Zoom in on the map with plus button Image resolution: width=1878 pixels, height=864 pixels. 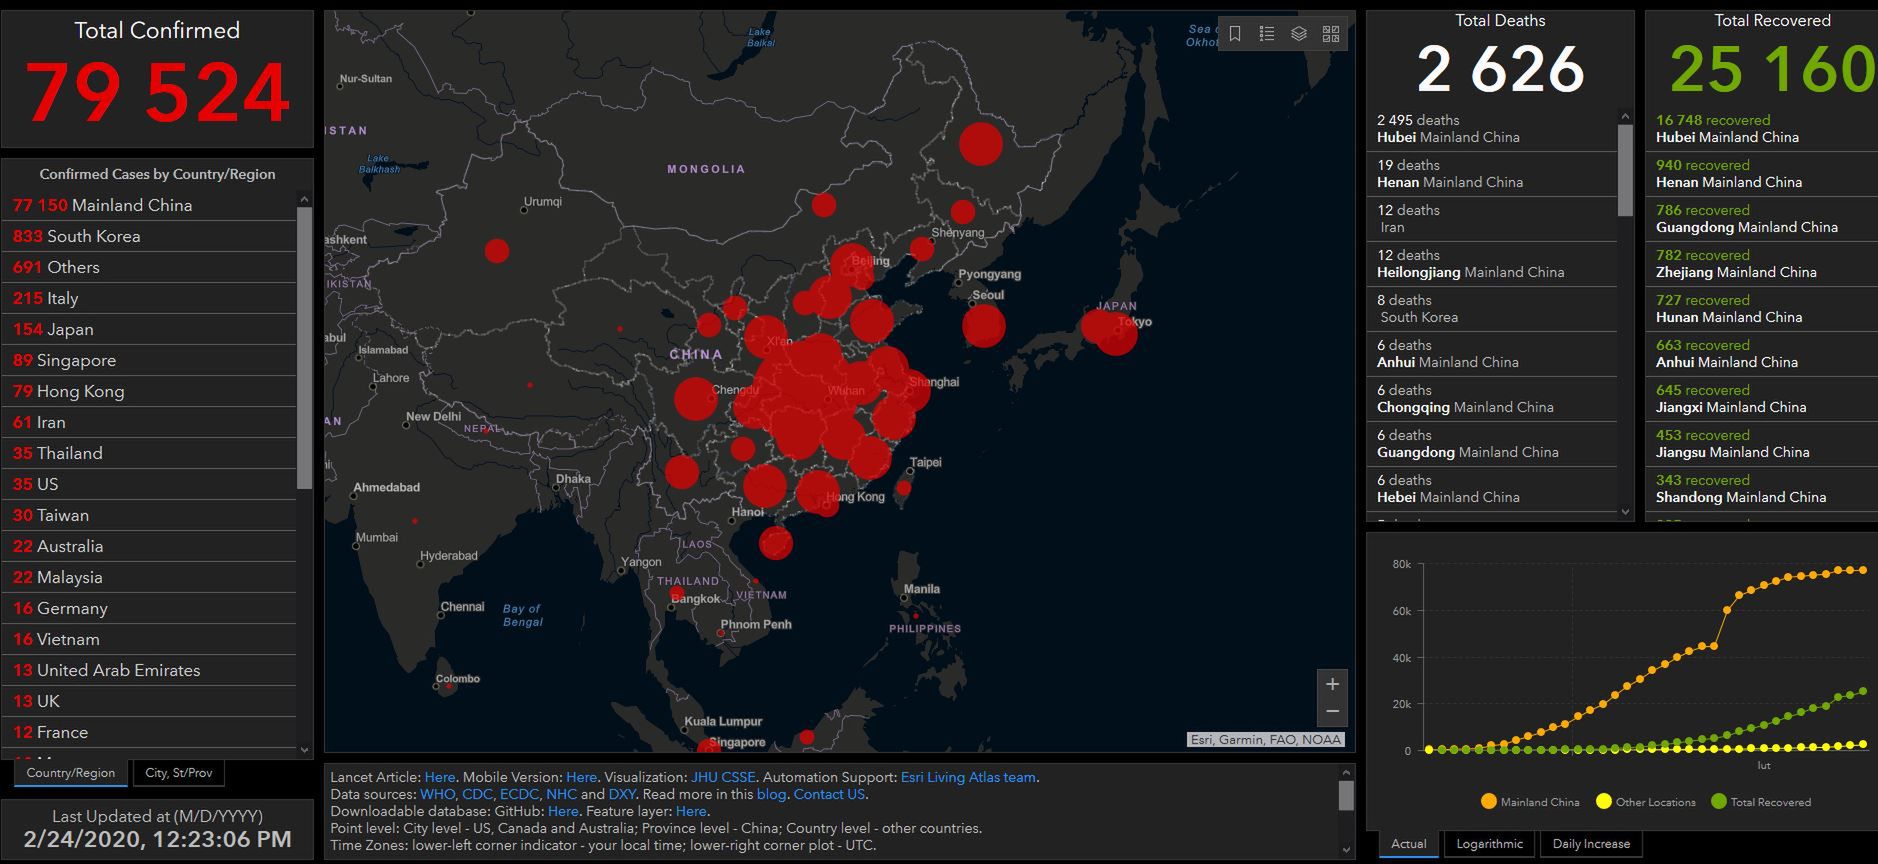coord(1332,684)
